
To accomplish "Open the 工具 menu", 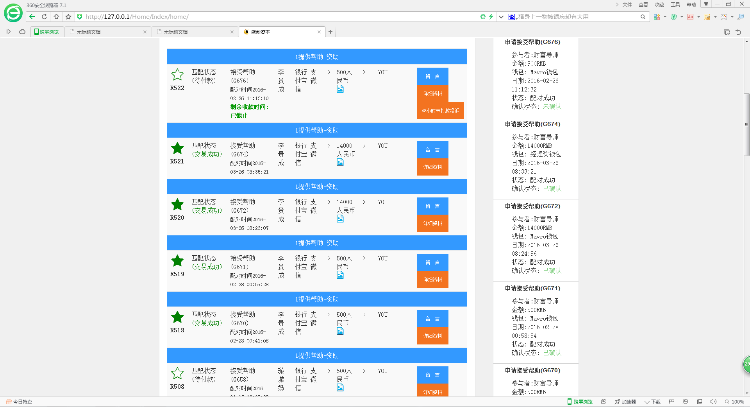I will tap(675, 4).
